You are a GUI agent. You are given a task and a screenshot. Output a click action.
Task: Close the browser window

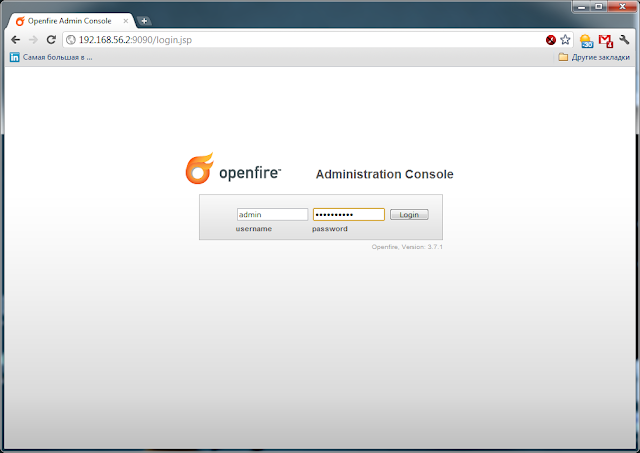[622, 7]
